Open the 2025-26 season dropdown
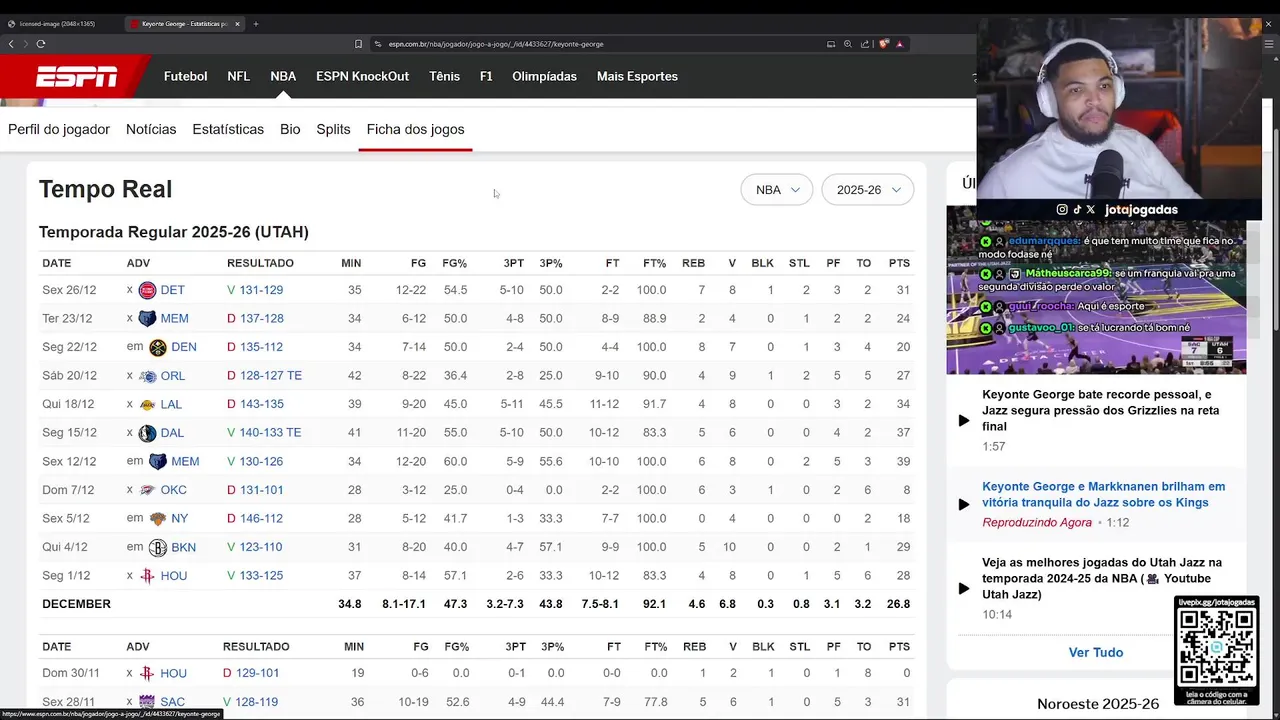Viewport: 1280px width, 720px height. (868, 190)
